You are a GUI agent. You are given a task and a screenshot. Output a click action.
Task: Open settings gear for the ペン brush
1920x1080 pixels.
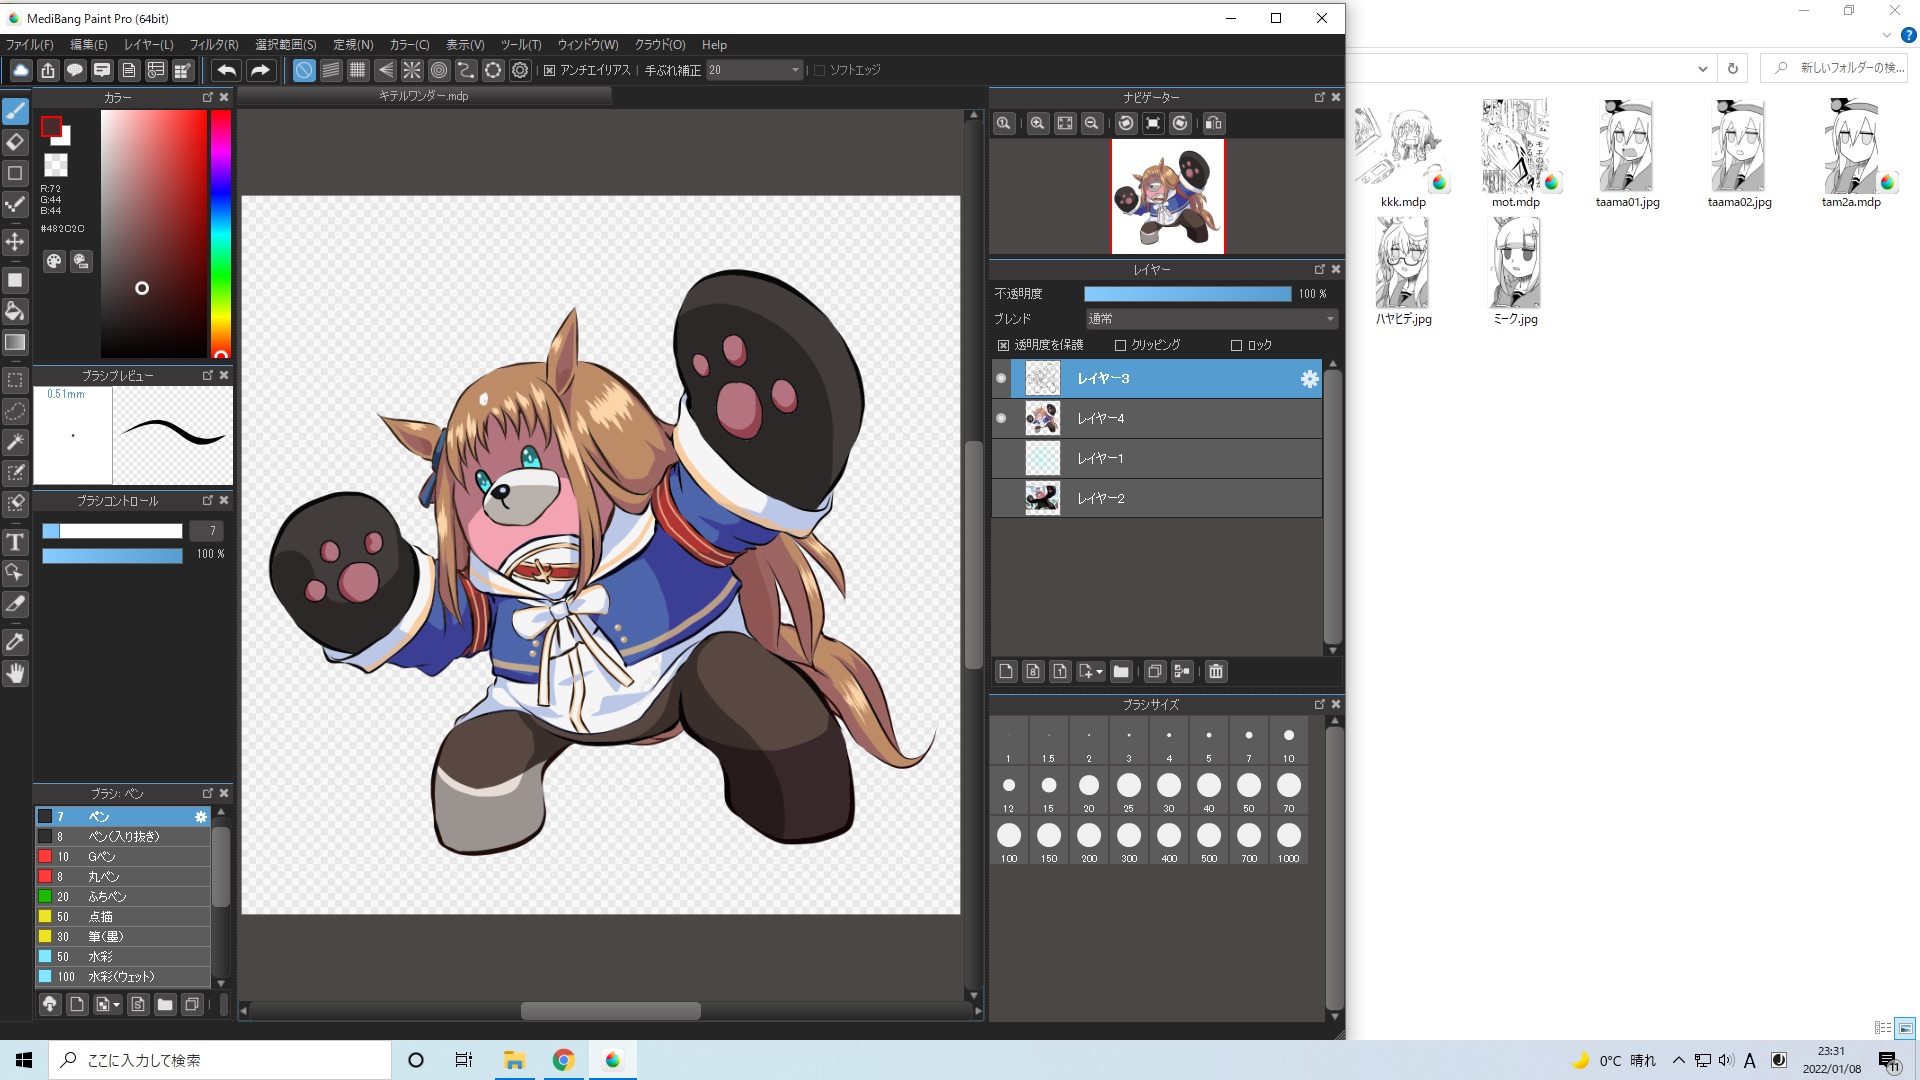(x=201, y=817)
